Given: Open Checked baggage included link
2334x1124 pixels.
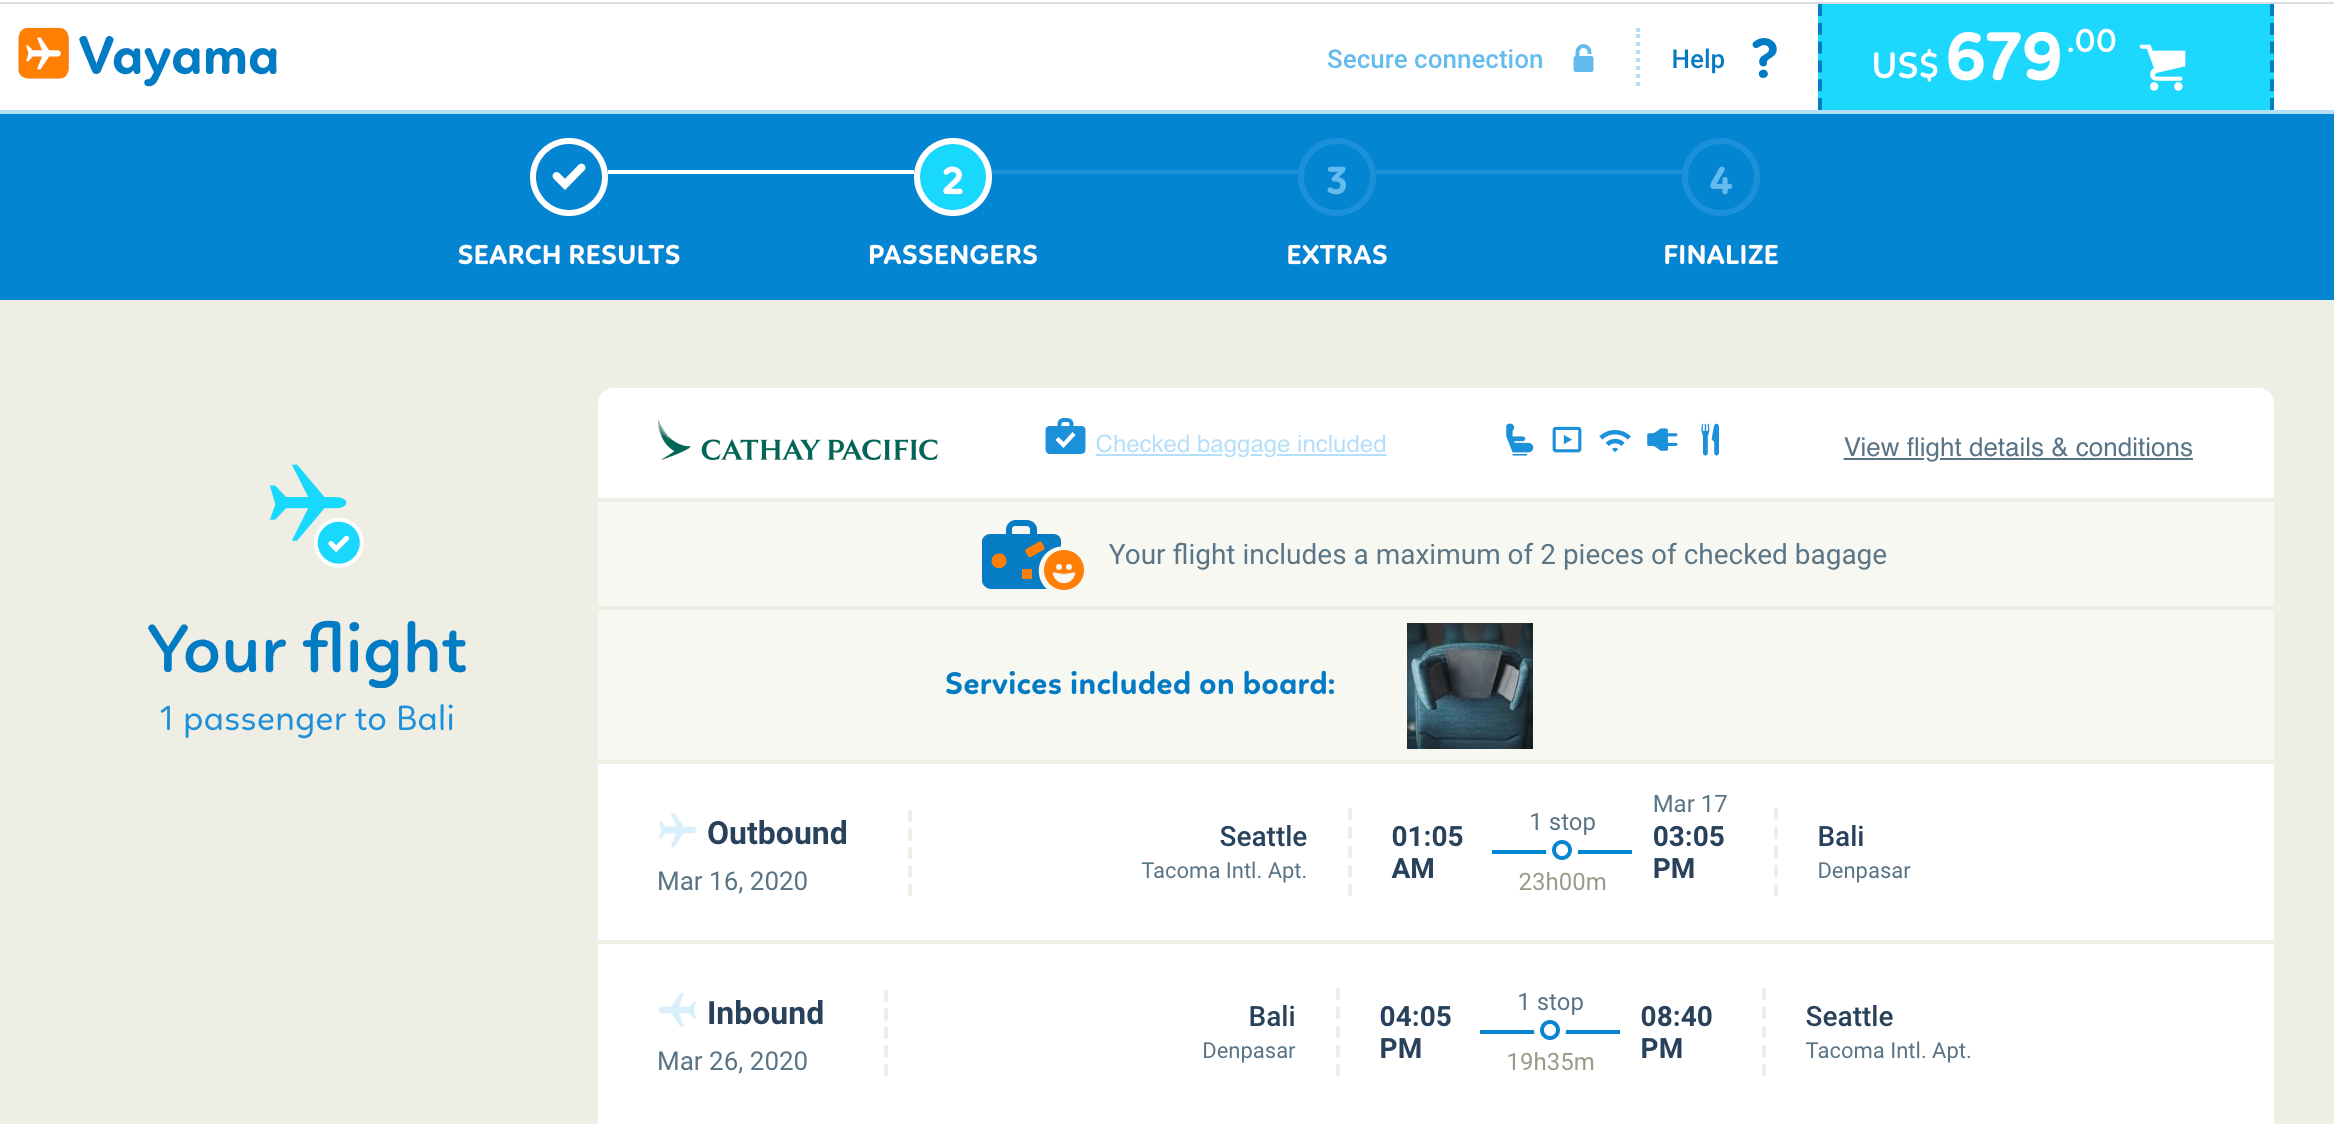Looking at the screenshot, I should (1240, 444).
